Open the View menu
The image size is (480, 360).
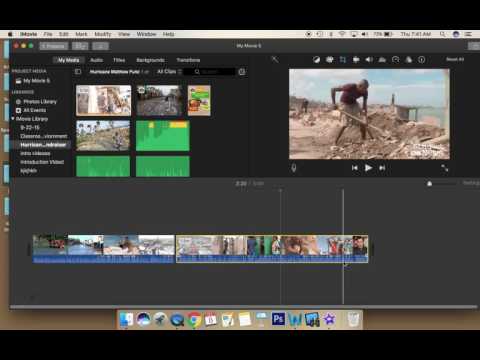click(x=124, y=34)
